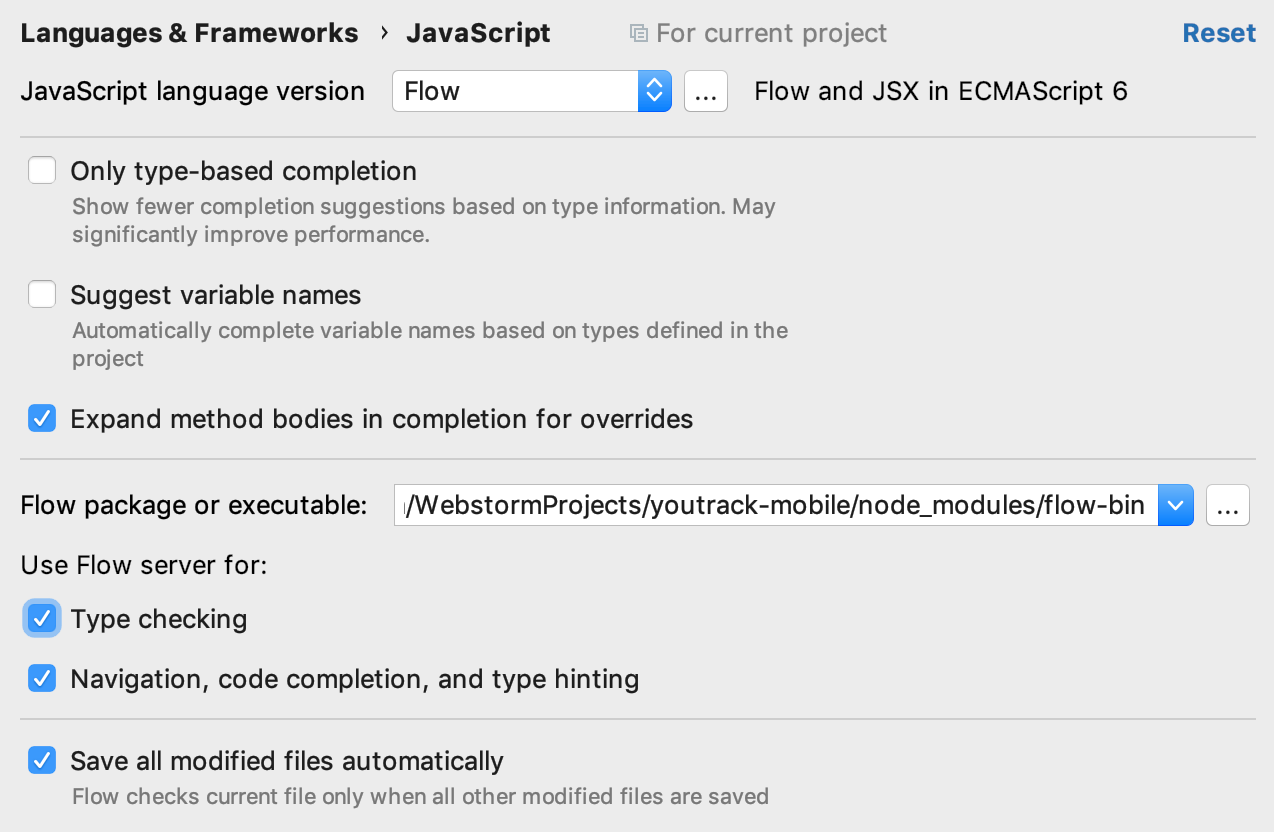Click the 'Show fewer completion suggestions' description
1274x832 pixels.
[x=423, y=221]
